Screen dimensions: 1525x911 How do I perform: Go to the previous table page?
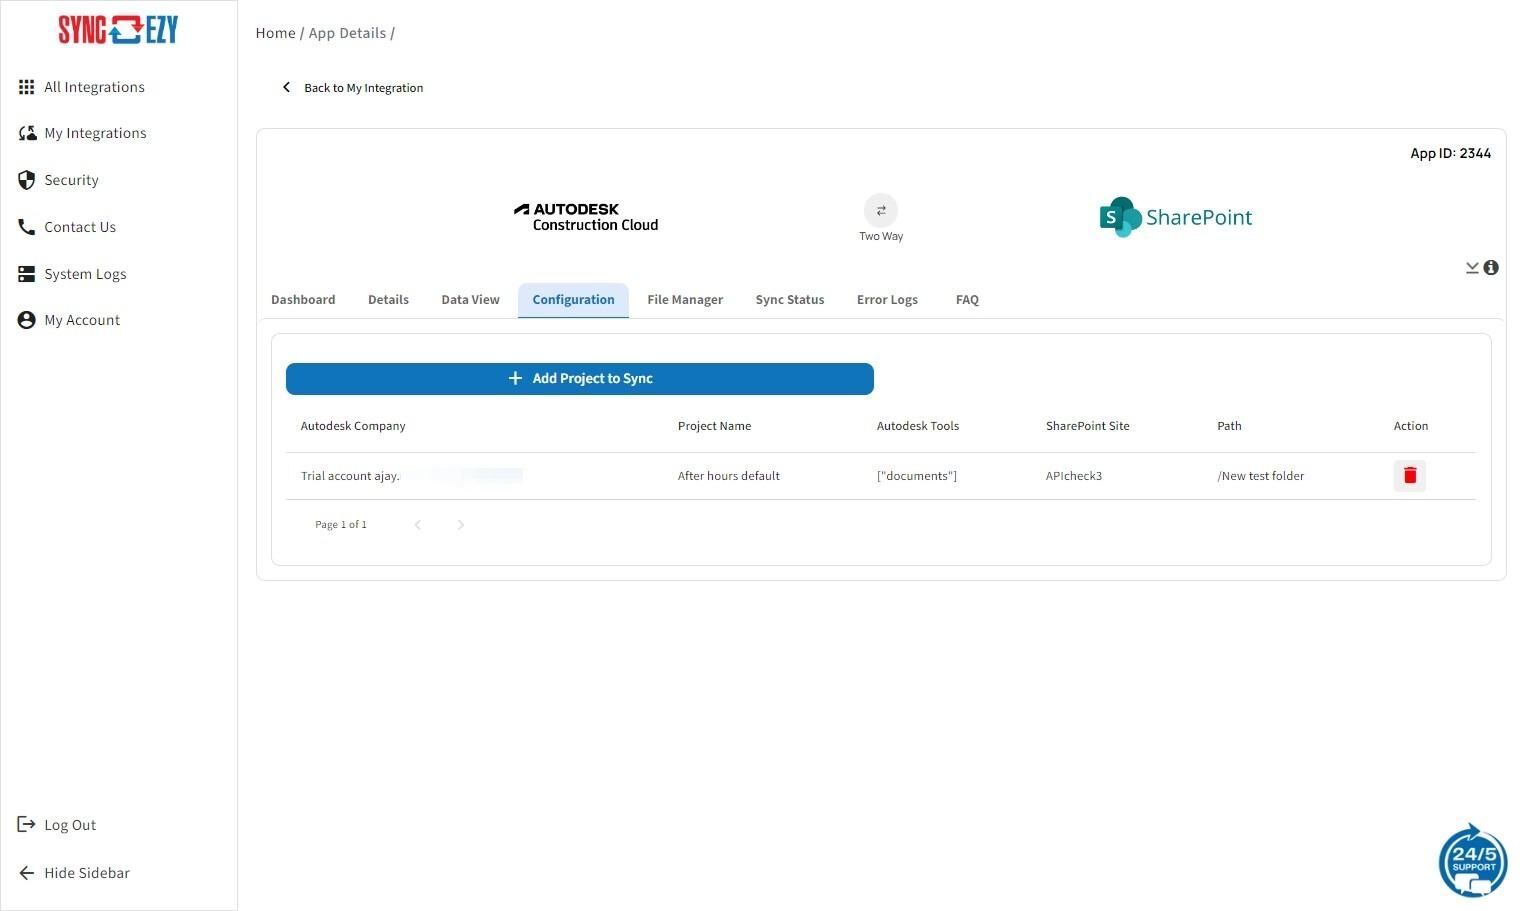click(x=418, y=525)
